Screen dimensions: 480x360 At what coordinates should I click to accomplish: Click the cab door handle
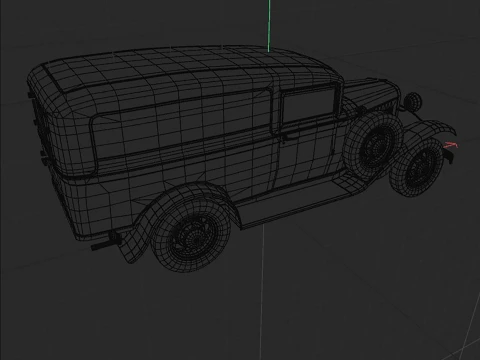(291, 136)
